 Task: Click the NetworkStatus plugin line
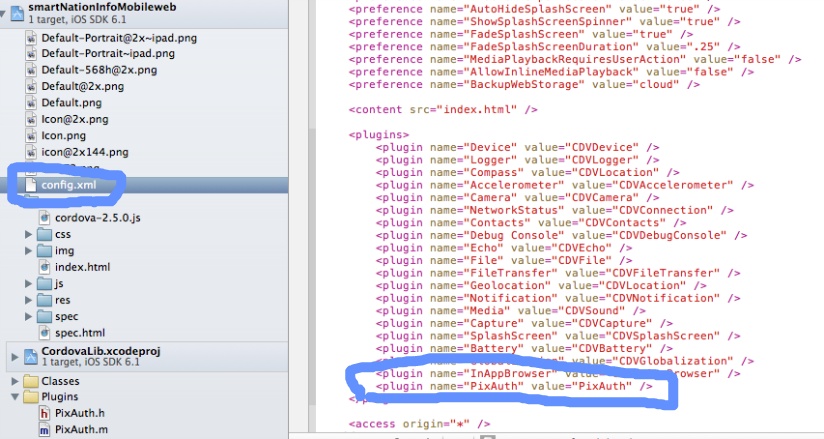tap(554, 210)
